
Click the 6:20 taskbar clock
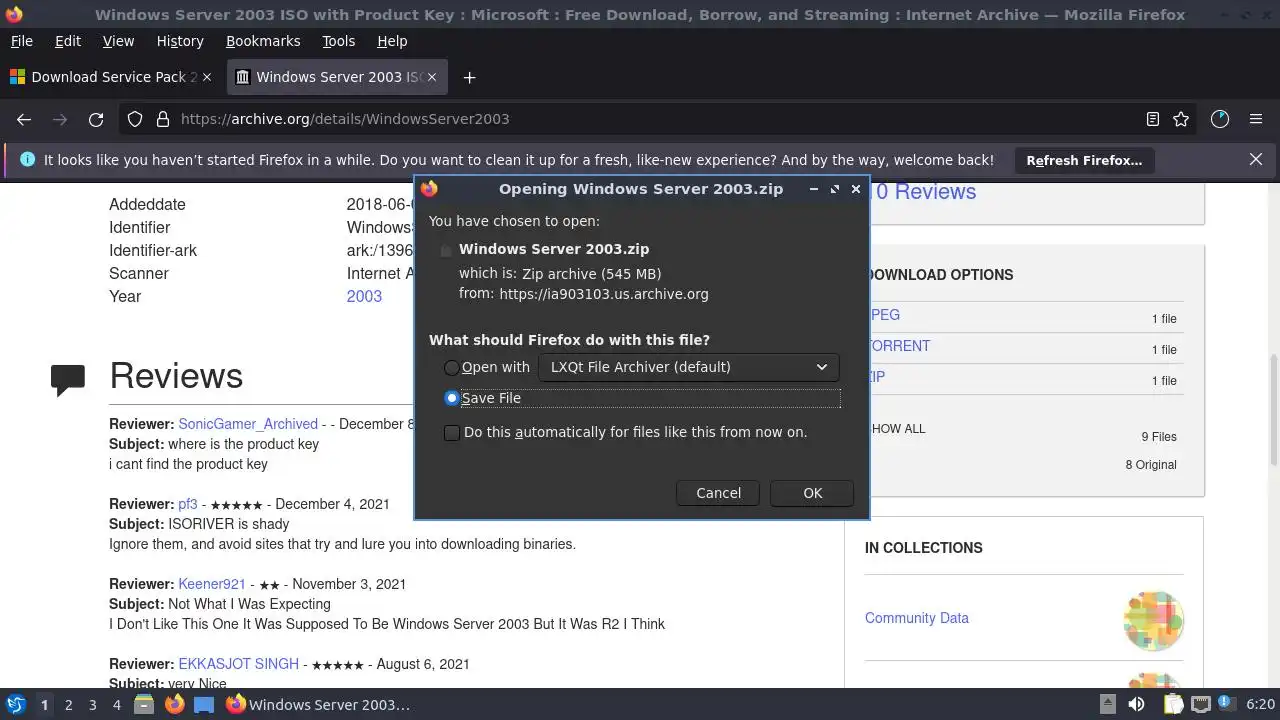tap(1260, 705)
